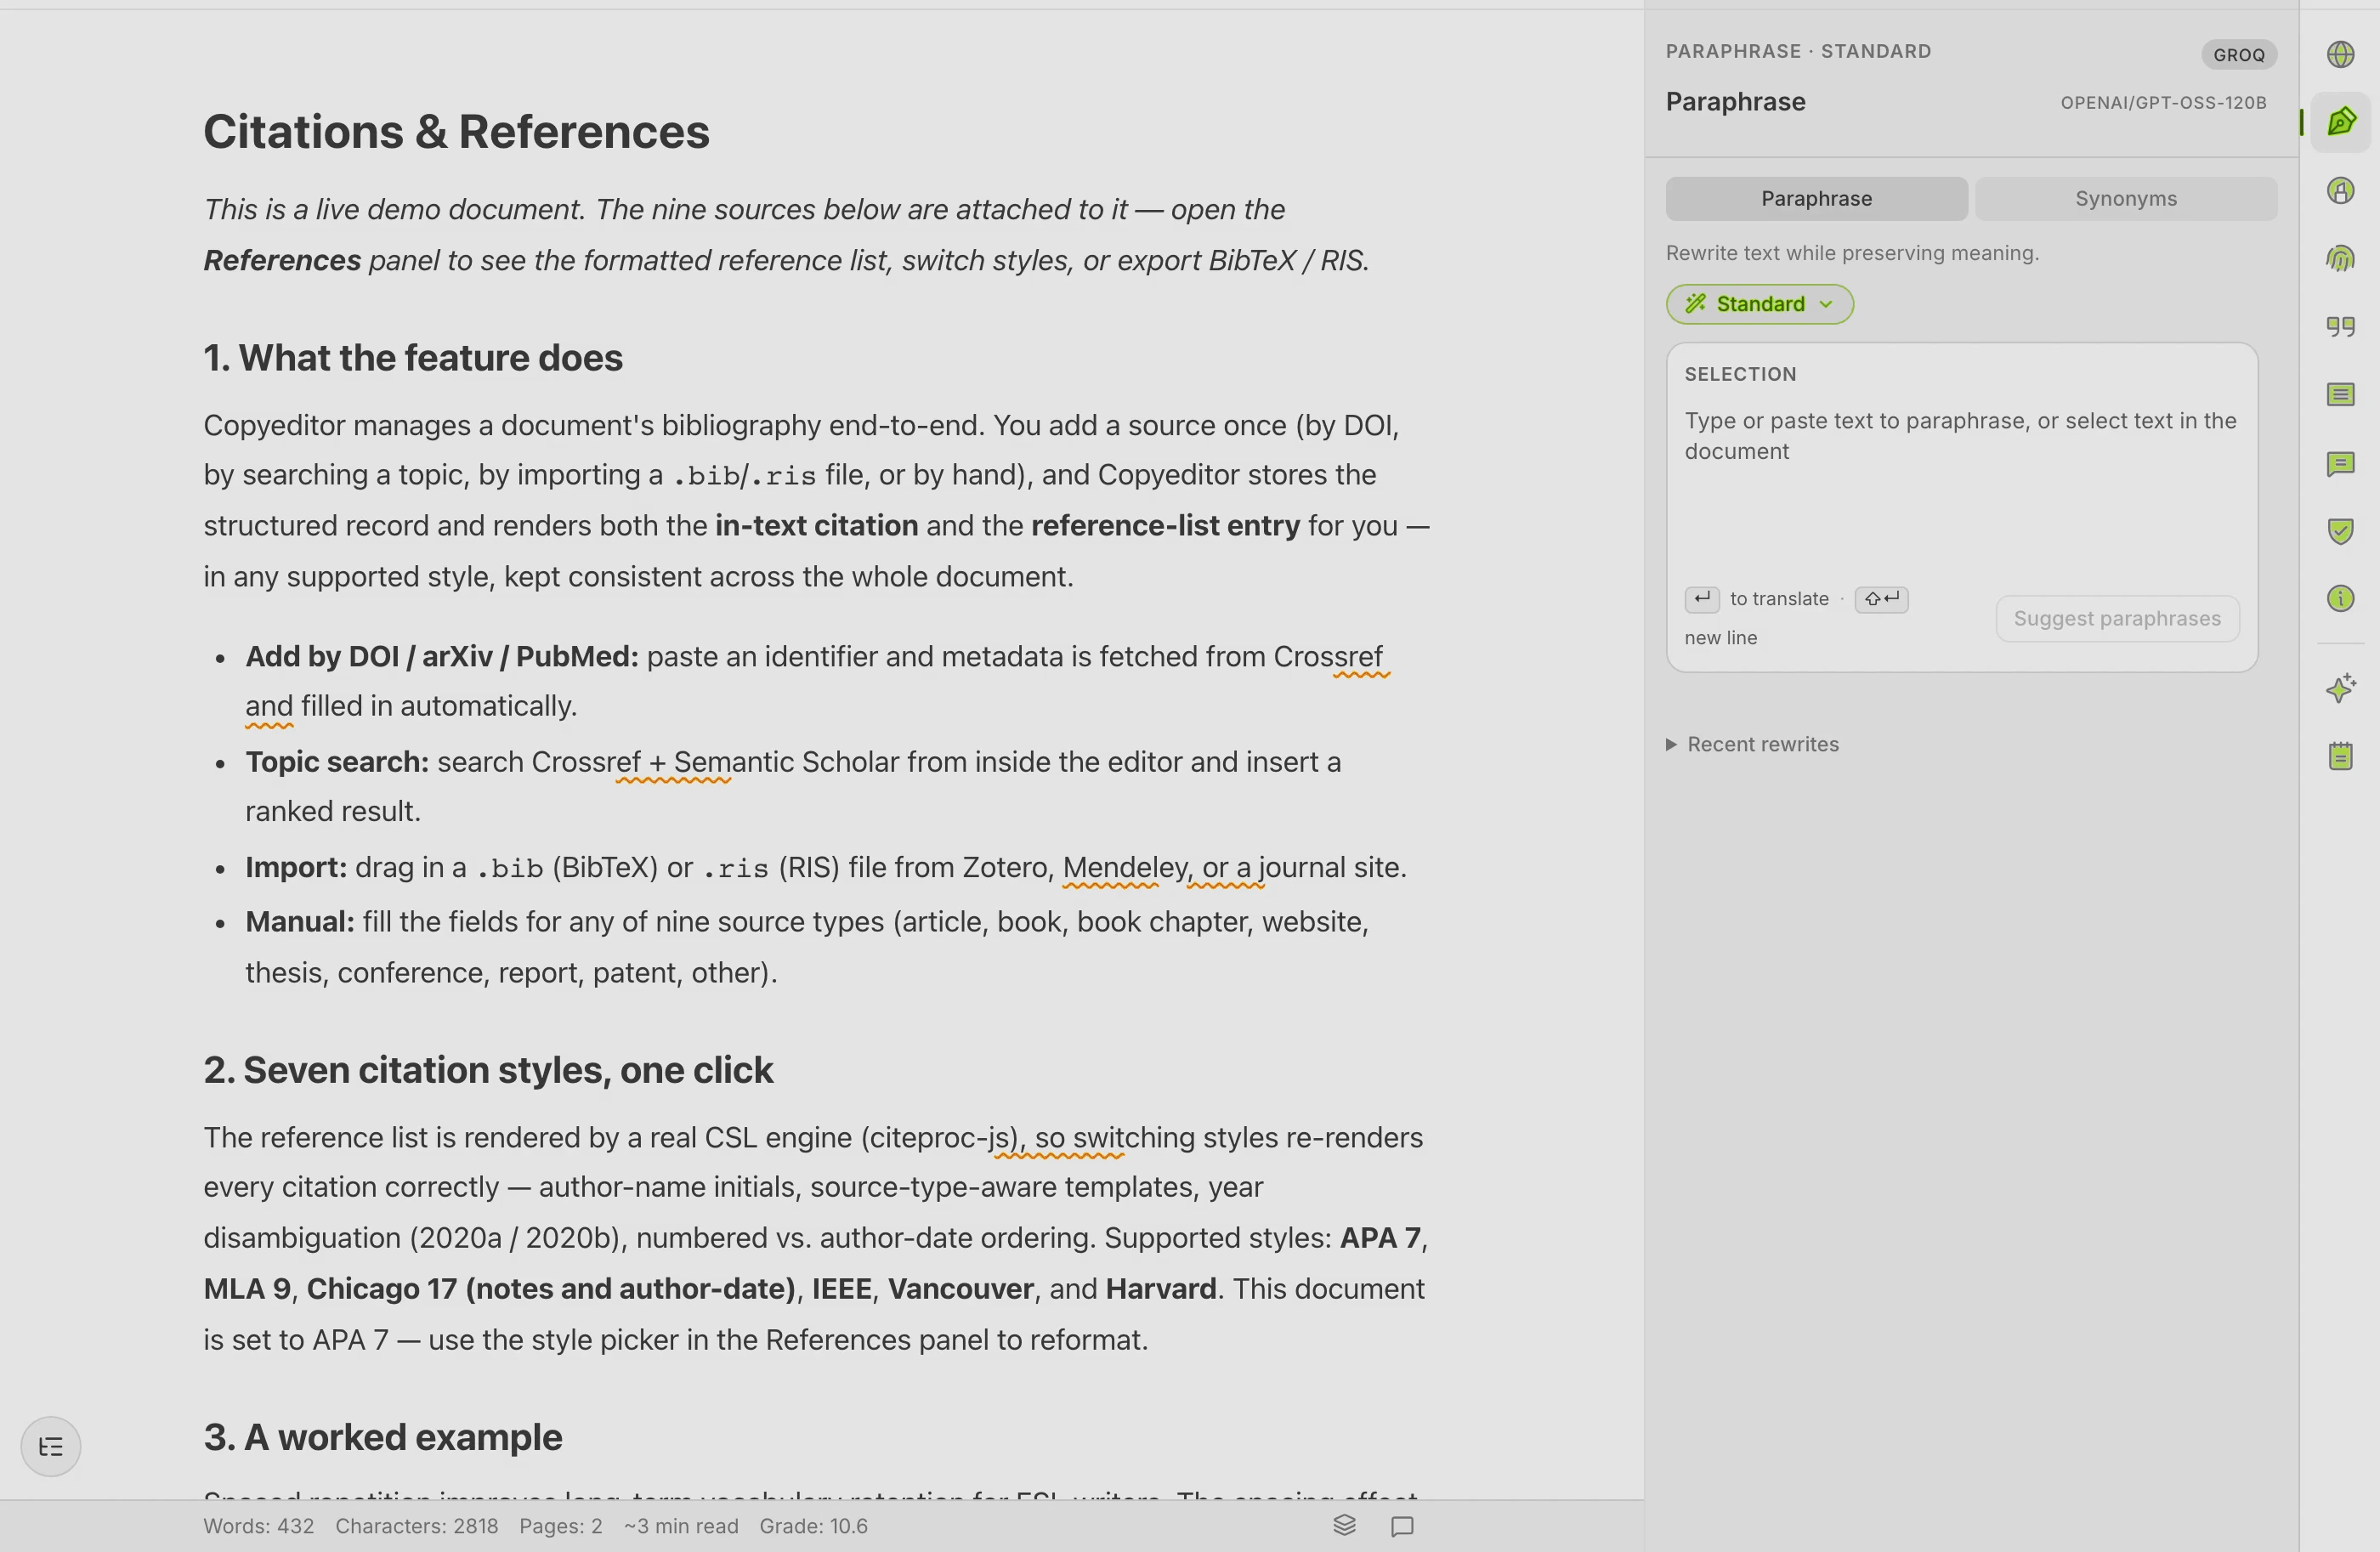Click the Suggest paraphrases button
The height and width of the screenshot is (1552, 2380).
click(x=2117, y=618)
